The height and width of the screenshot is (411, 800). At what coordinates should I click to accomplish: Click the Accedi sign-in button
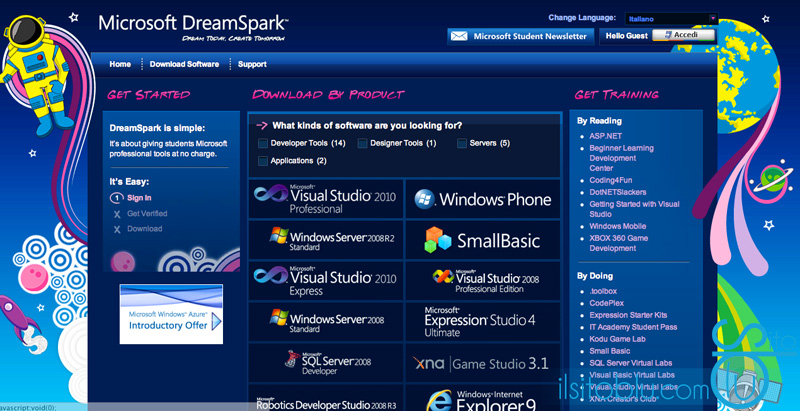click(x=684, y=35)
